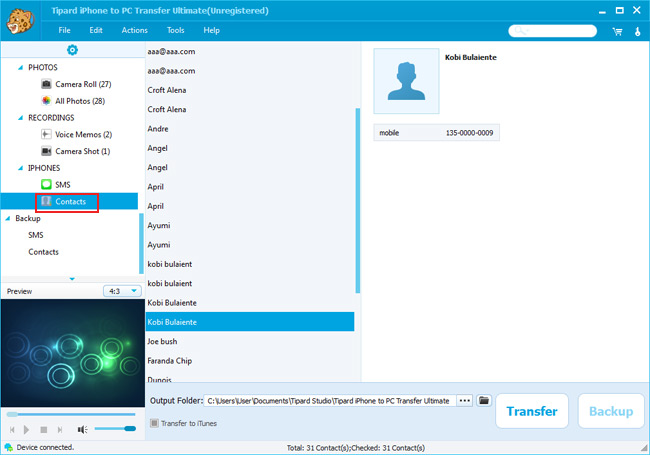Open the File menu

pyautogui.click(x=64, y=30)
